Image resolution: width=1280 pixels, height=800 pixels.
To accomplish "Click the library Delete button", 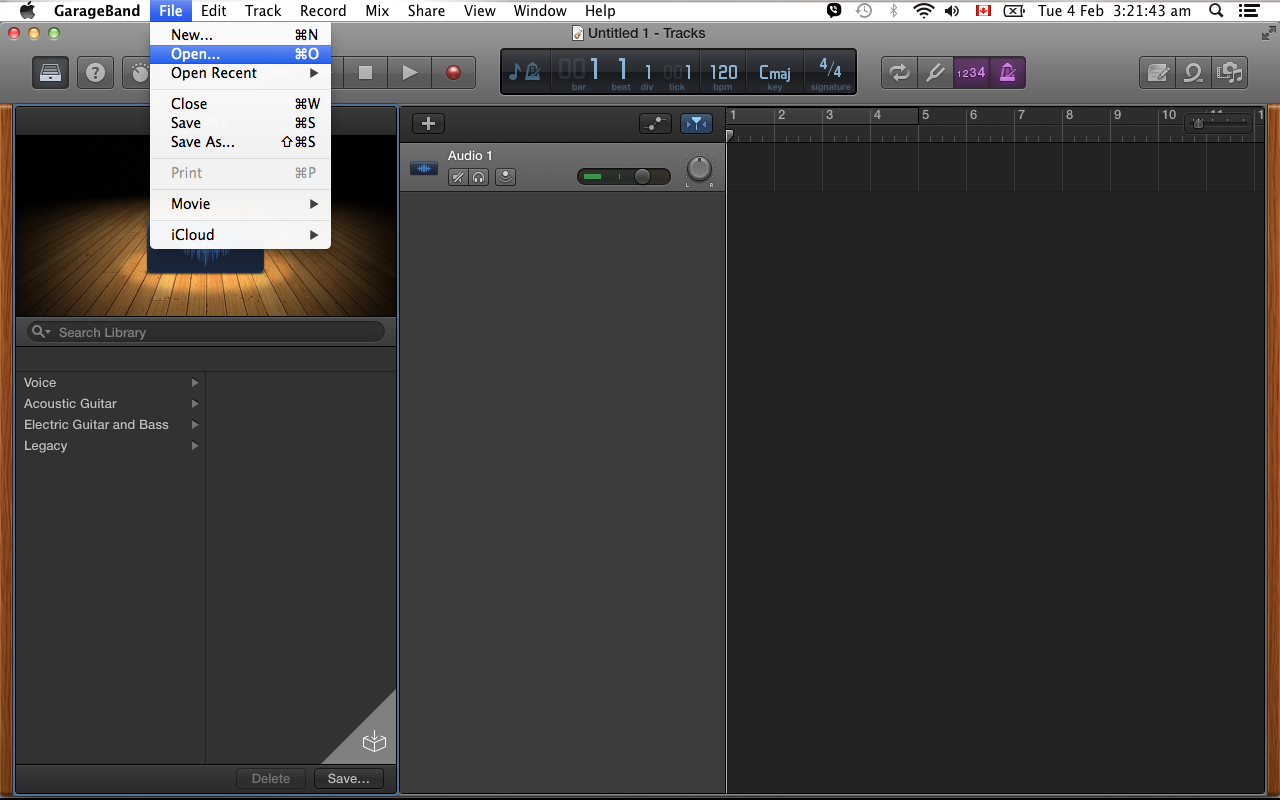I will (x=271, y=778).
